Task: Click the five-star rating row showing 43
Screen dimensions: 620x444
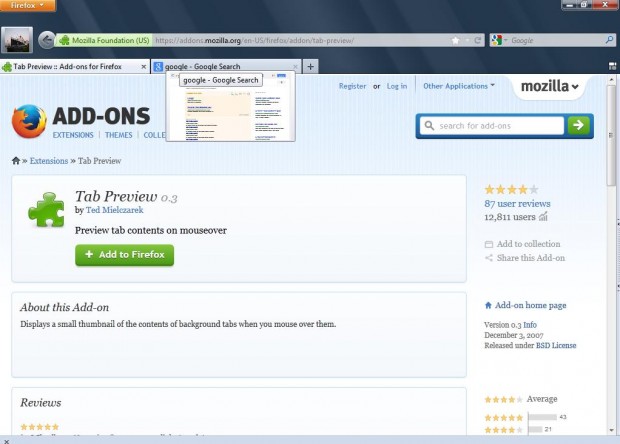Action: pyautogui.click(x=525, y=418)
